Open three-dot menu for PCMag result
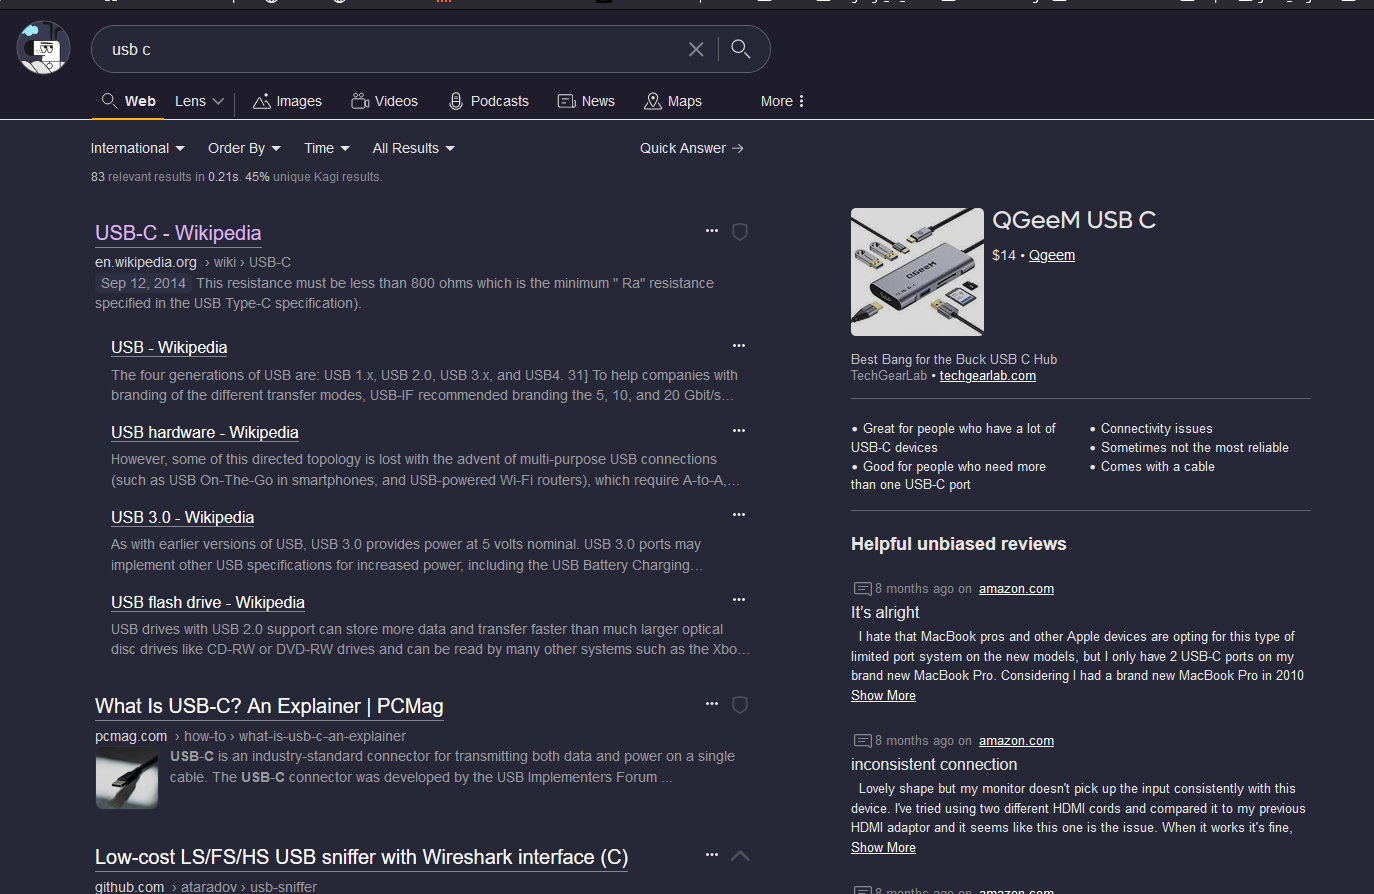This screenshot has height=894, width=1374. pyautogui.click(x=712, y=704)
